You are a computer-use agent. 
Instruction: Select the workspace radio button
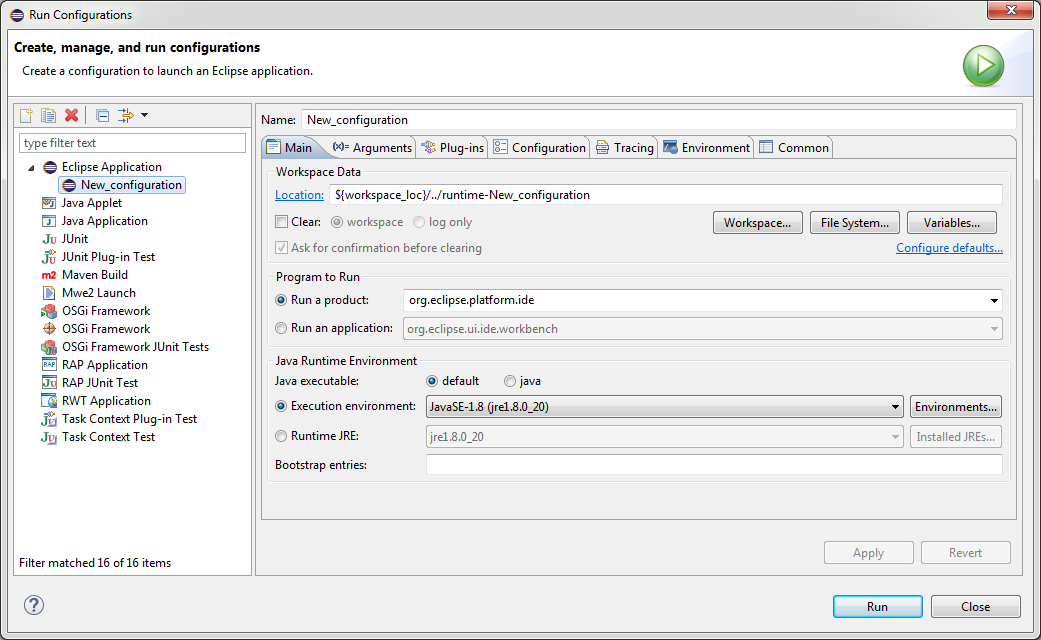click(x=337, y=222)
